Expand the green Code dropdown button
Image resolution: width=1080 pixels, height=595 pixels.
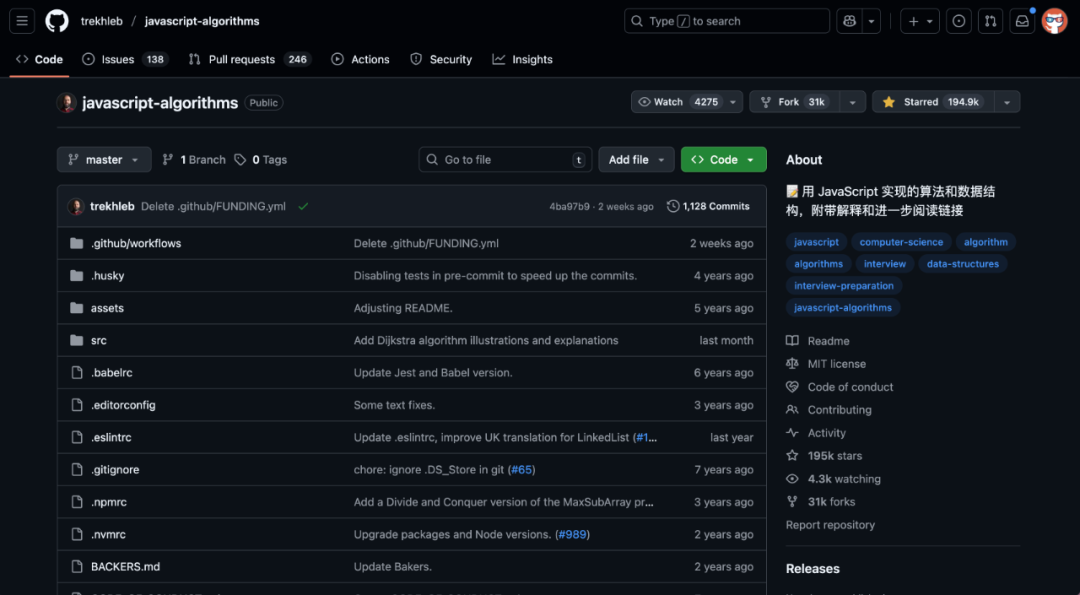coord(724,160)
